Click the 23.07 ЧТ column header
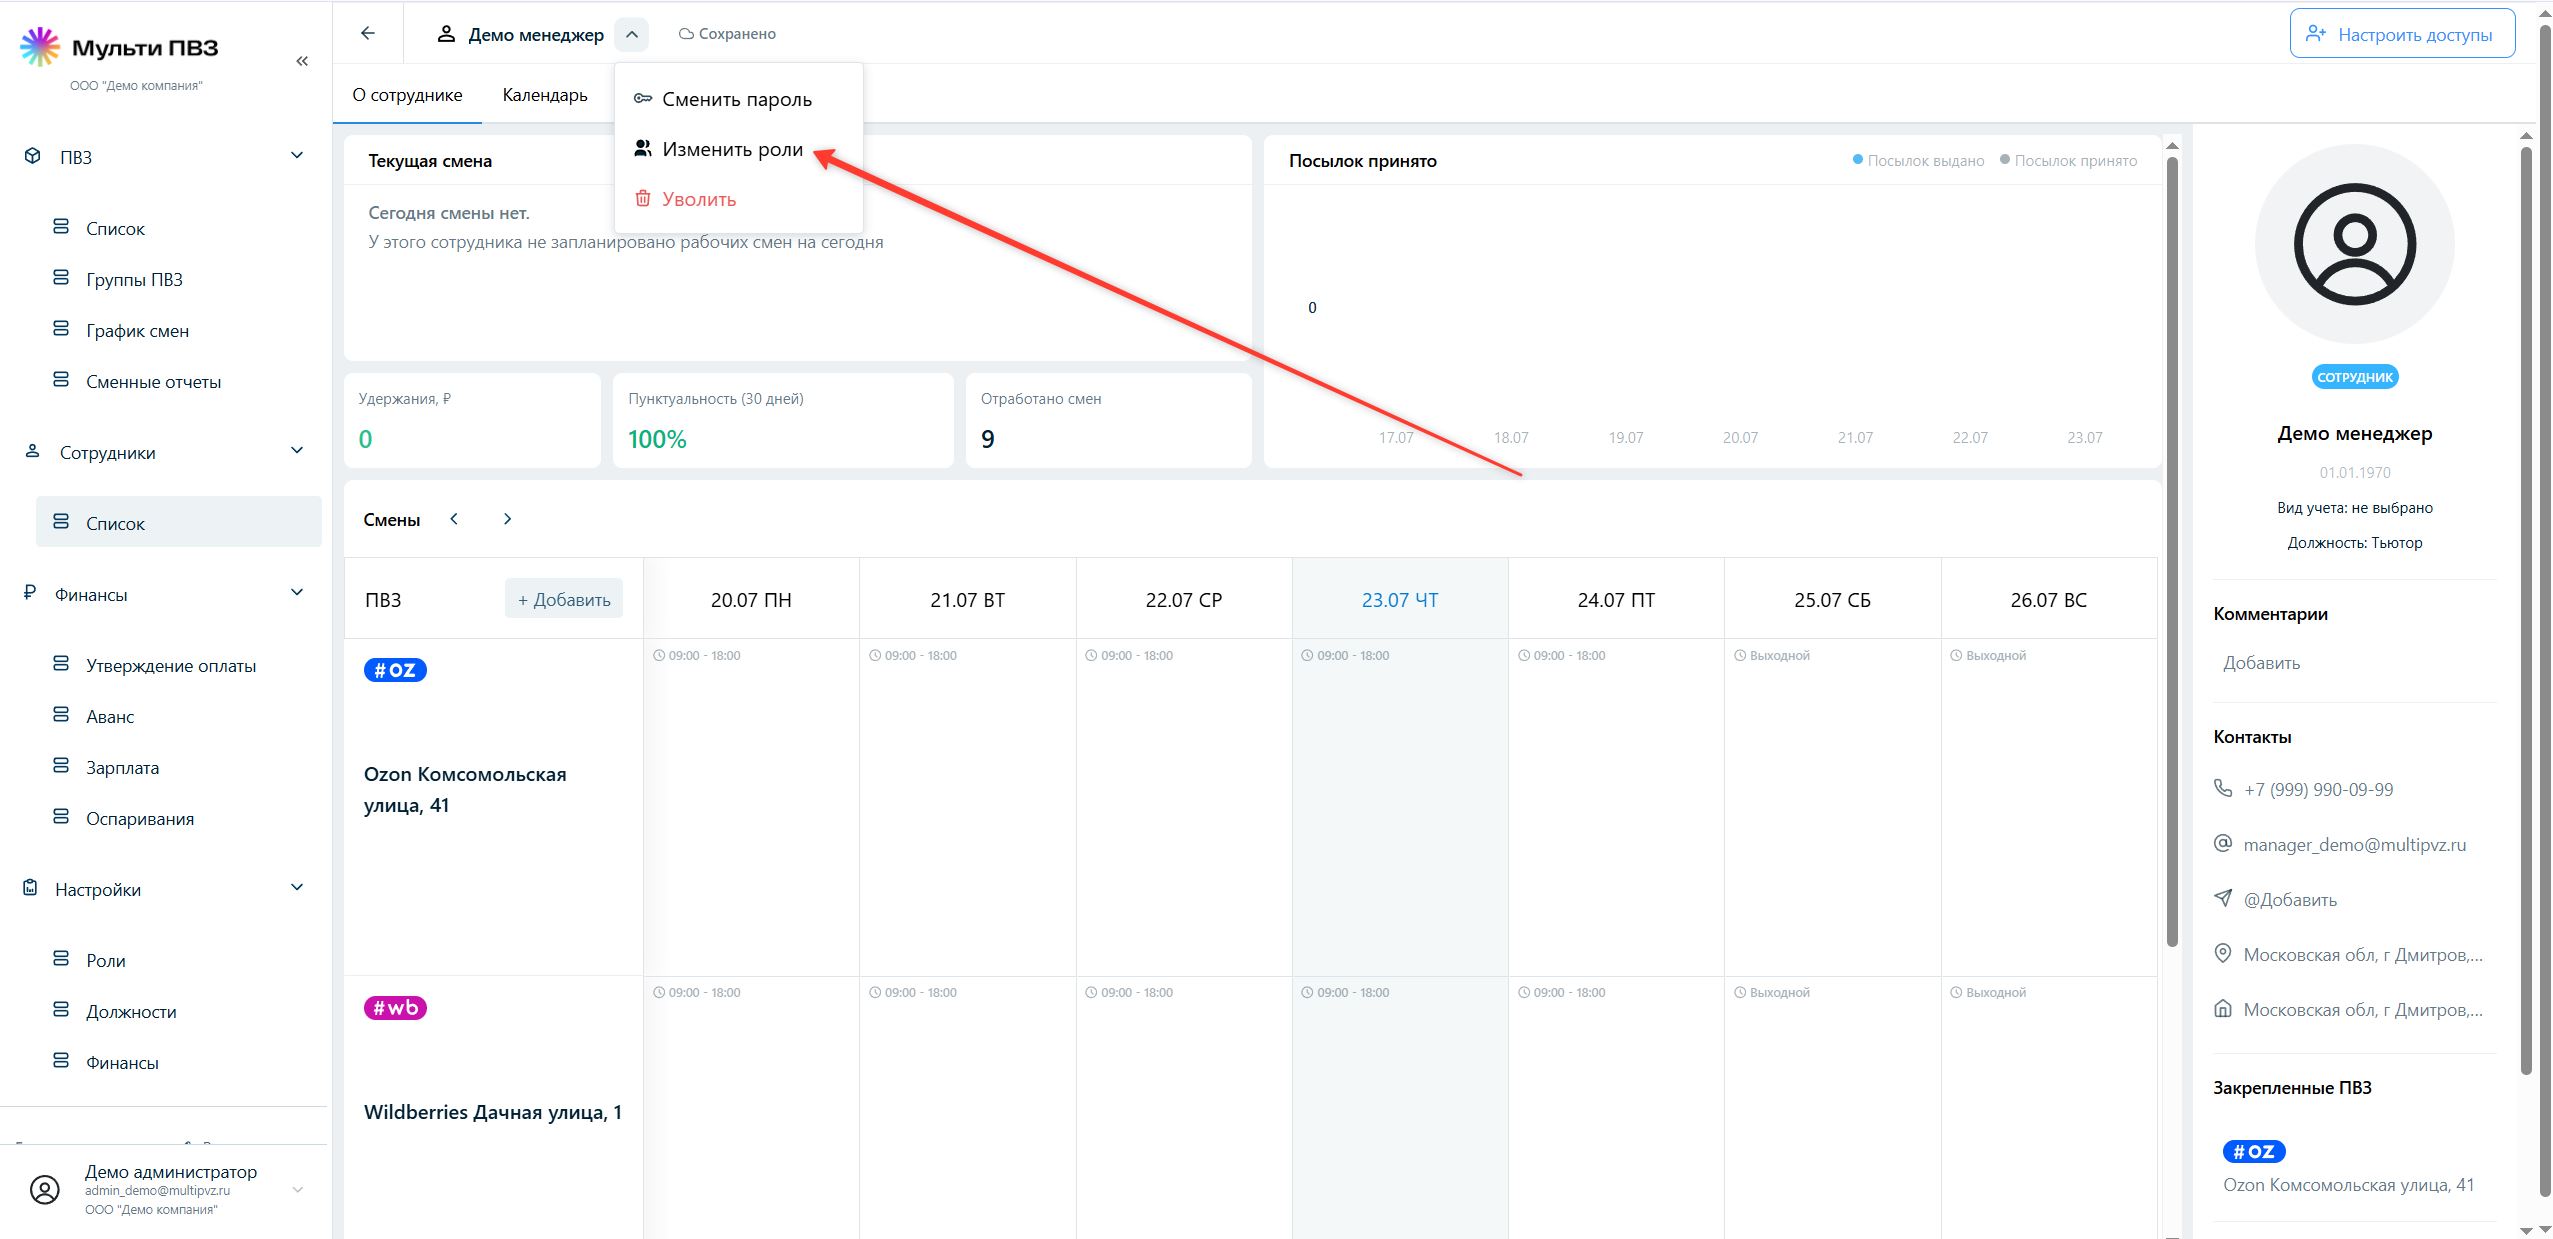The height and width of the screenshot is (1239, 2553). pos(1399,599)
